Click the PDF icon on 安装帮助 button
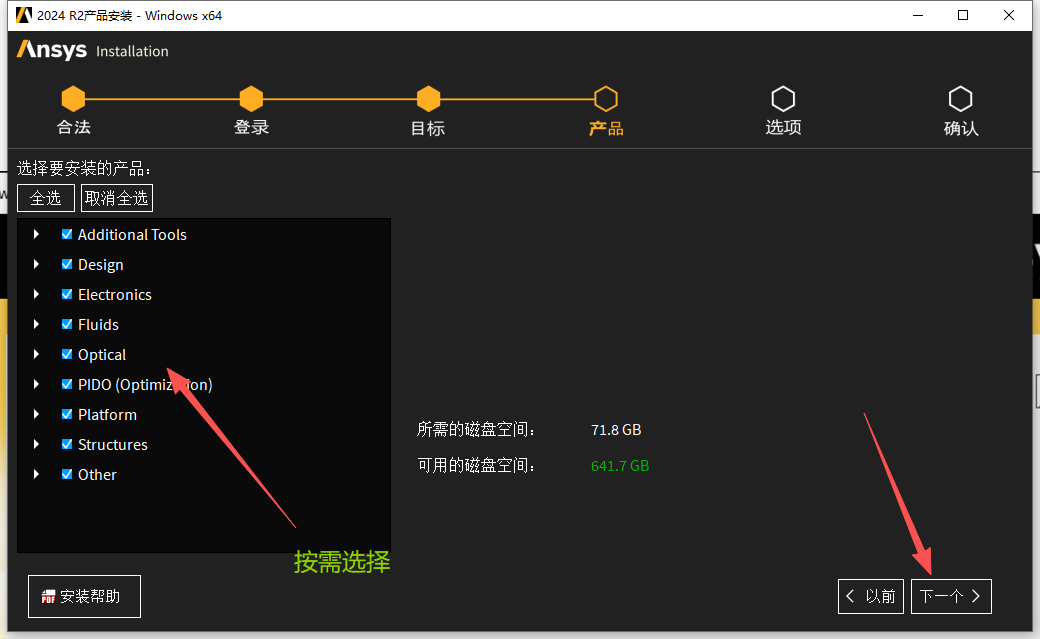1040x639 pixels. (48, 596)
